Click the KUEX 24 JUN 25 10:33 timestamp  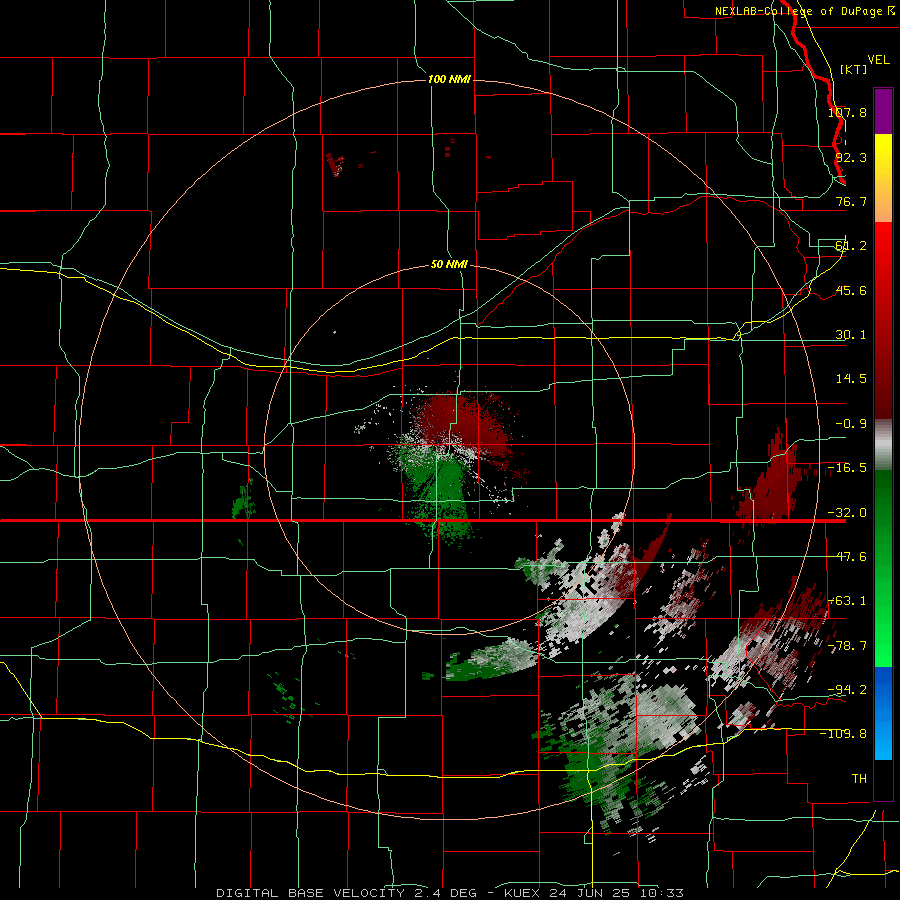[x=593, y=893]
